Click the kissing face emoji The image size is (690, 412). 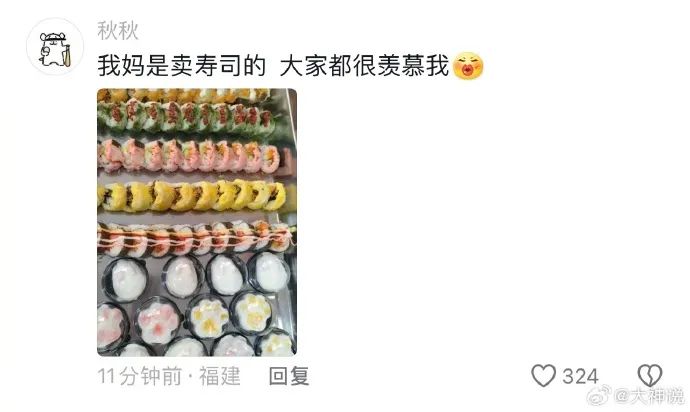pos(468,66)
